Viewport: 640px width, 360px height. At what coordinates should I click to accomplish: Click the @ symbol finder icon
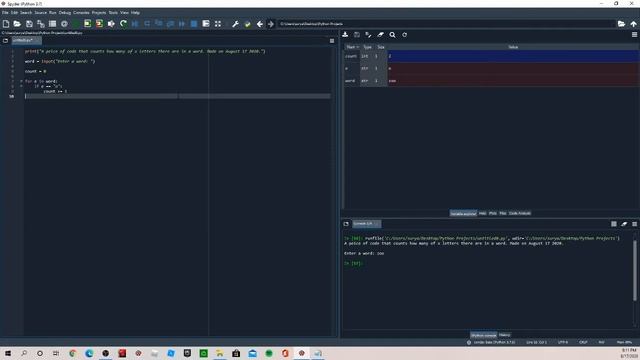pyautogui.click(x=64, y=24)
